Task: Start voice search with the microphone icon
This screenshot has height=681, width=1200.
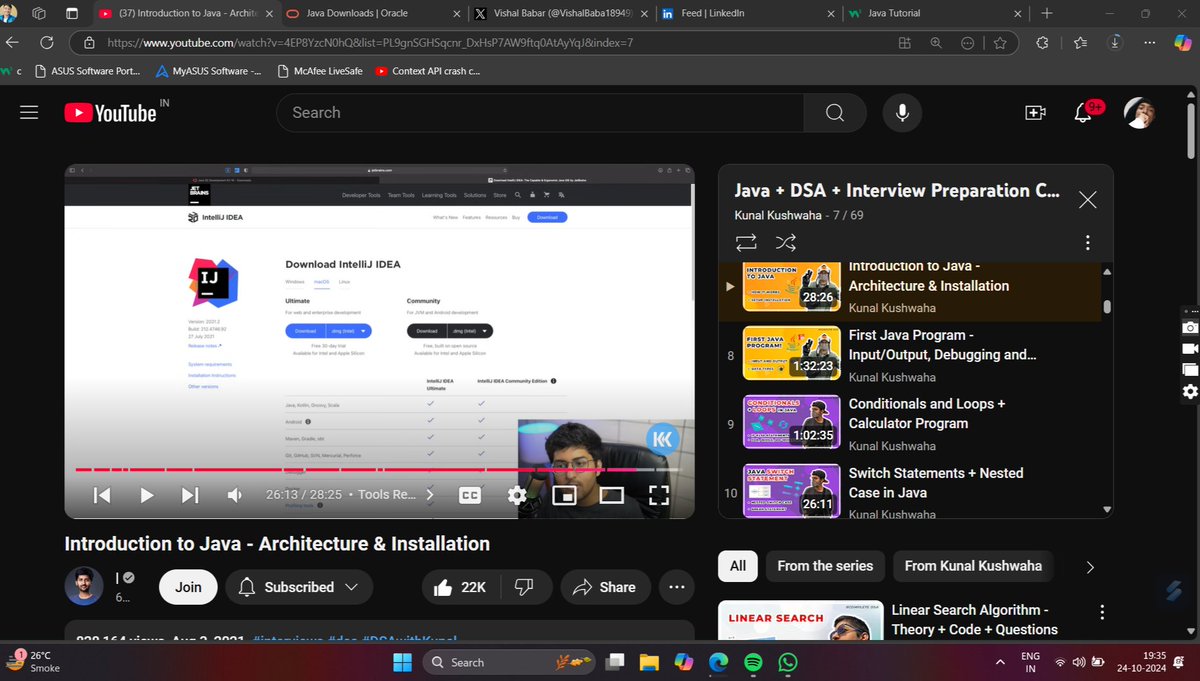Action: click(x=902, y=113)
